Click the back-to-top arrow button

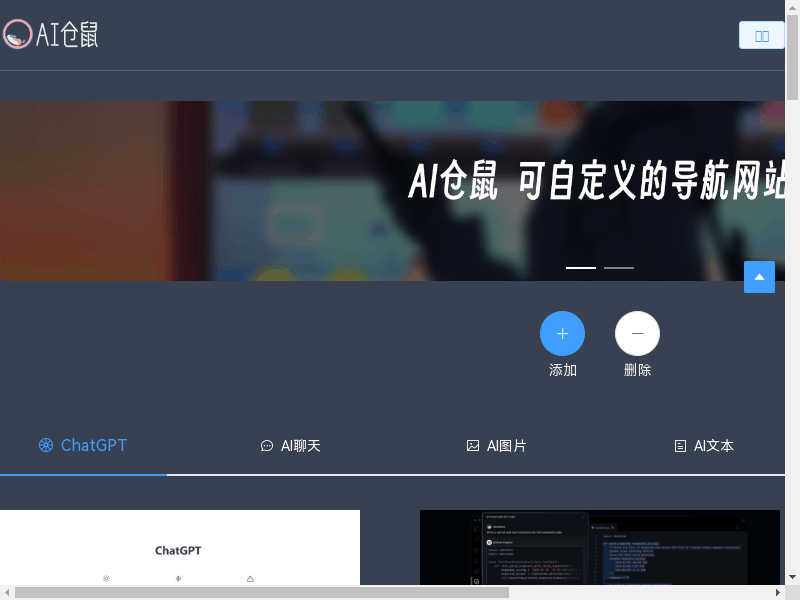(759, 277)
